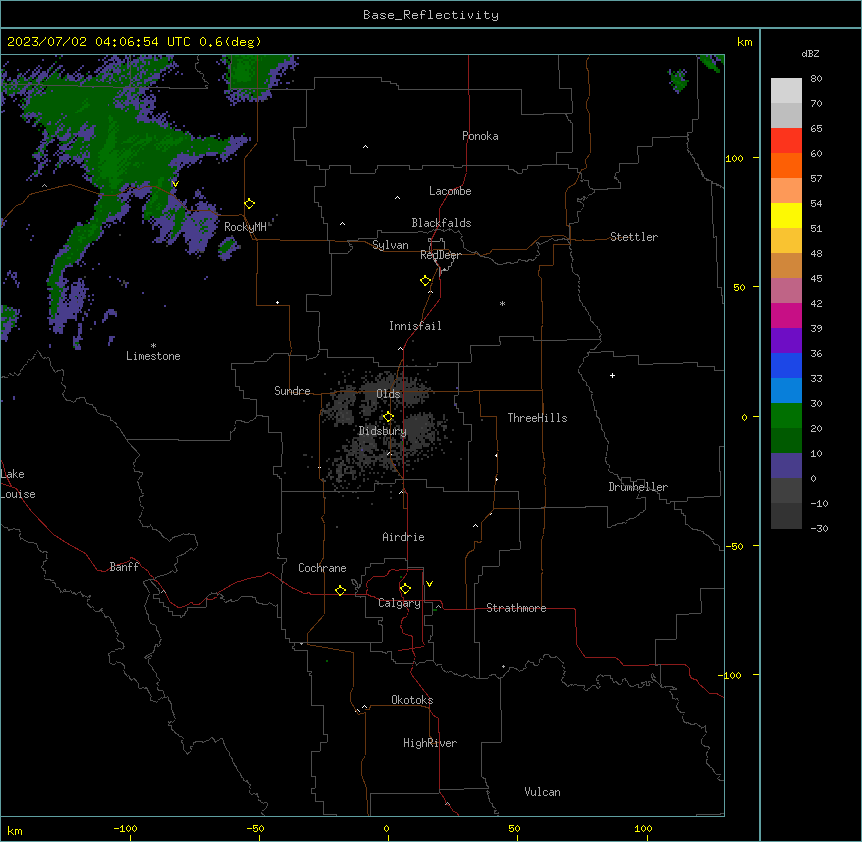Click the Stettler label
Image resolution: width=862 pixels, height=842 pixels.
pos(634,237)
